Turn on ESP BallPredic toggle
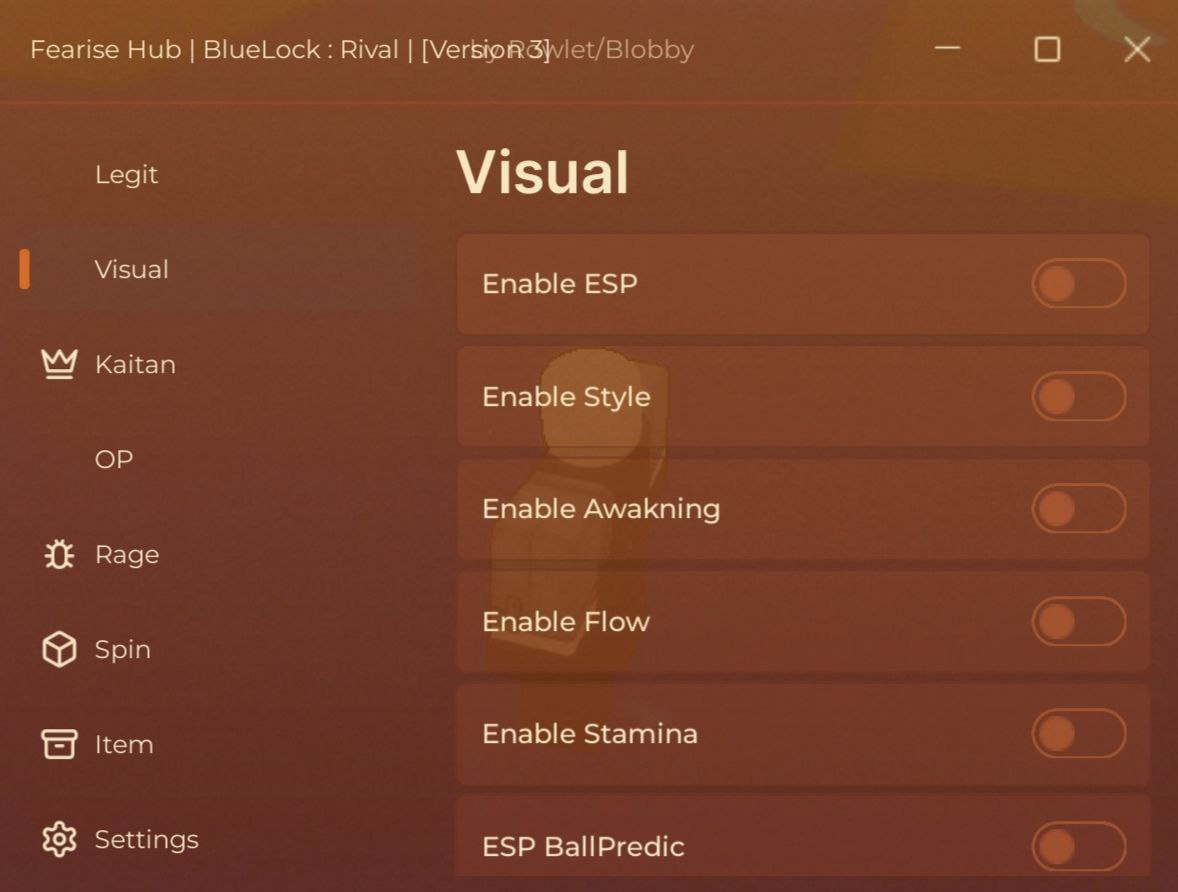This screenshot has width=1178, height=892. [1078, 847]
